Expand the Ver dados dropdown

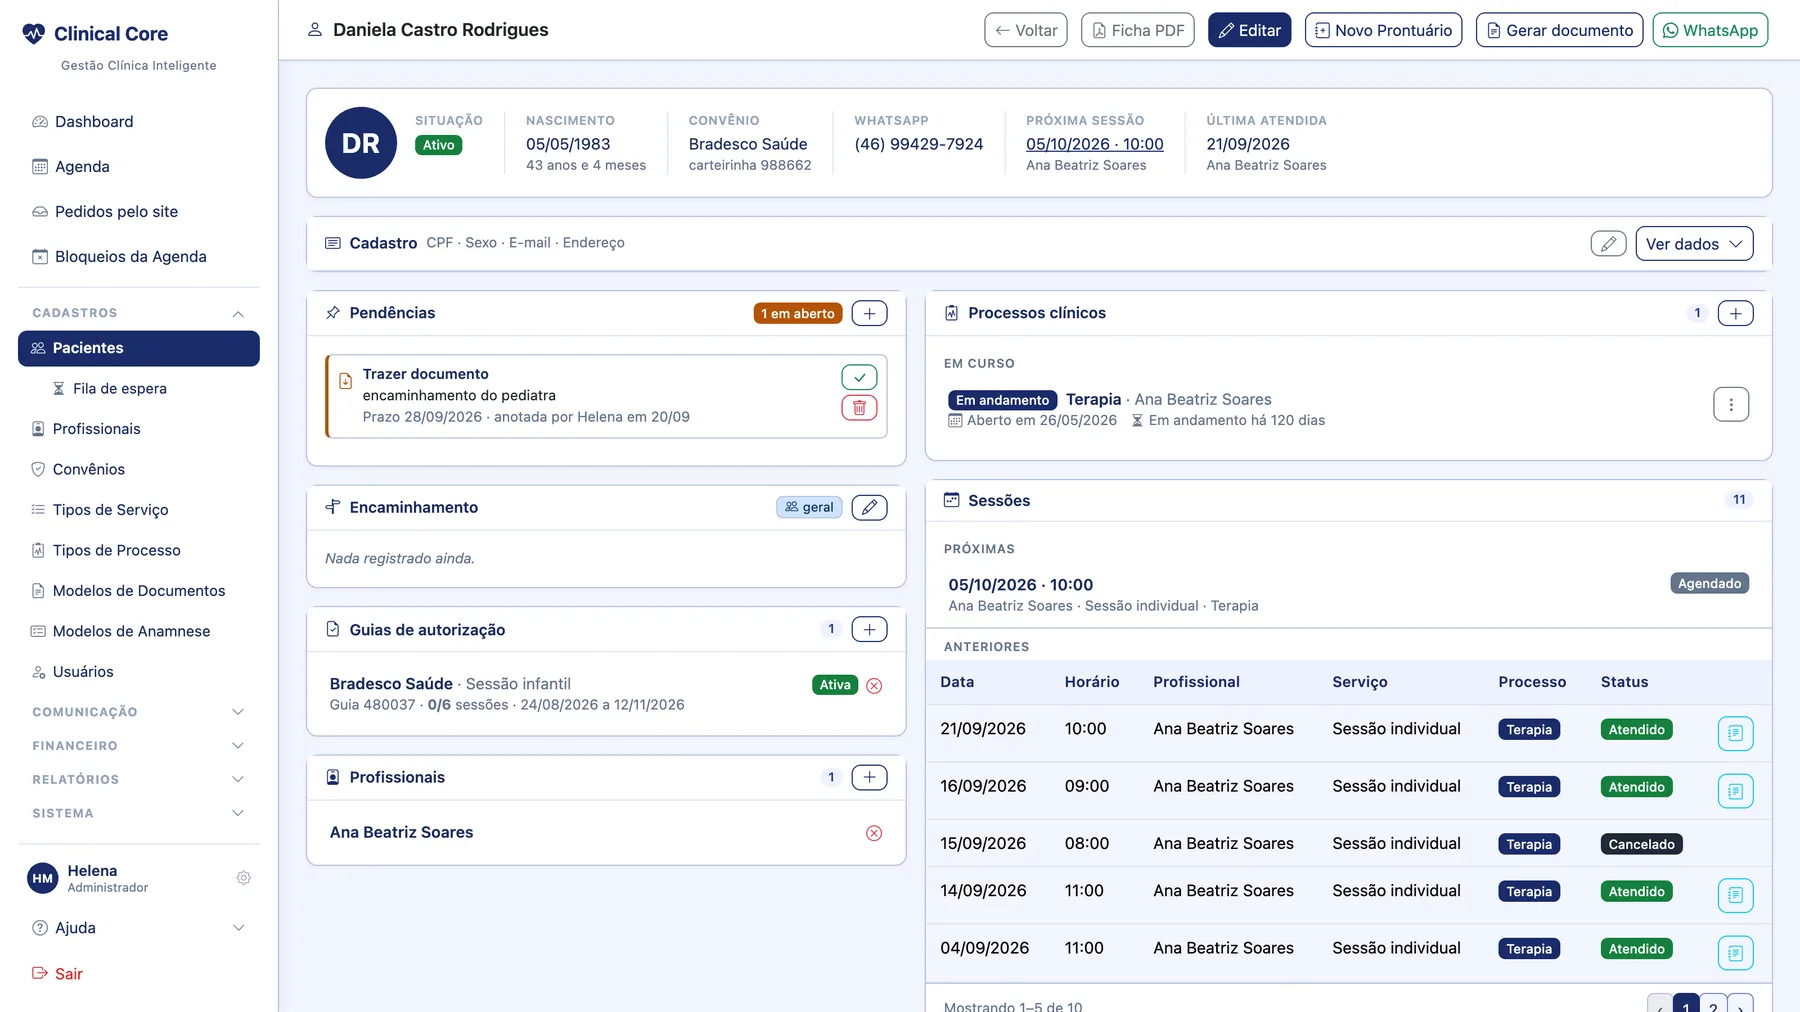click(1694, 244)
